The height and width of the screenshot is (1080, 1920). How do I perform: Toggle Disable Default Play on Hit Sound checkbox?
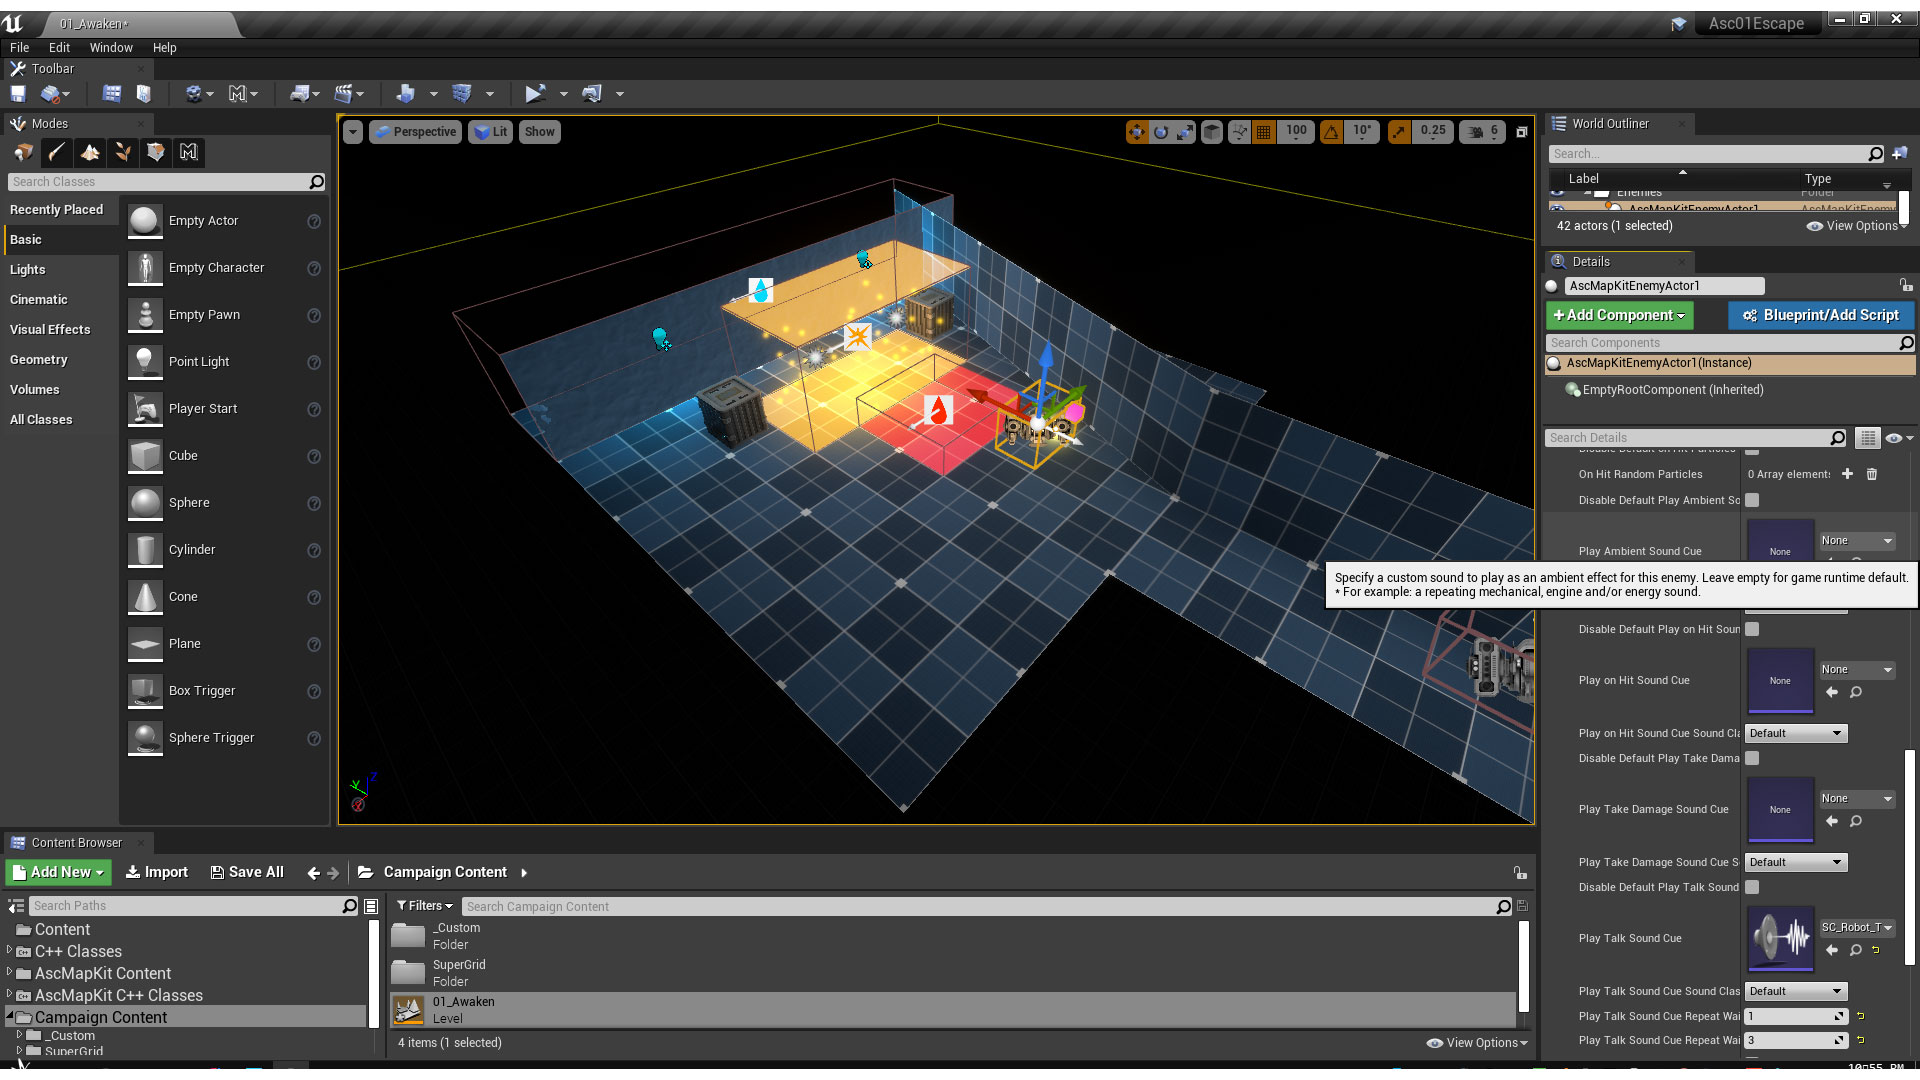[x=1752, y=629]
